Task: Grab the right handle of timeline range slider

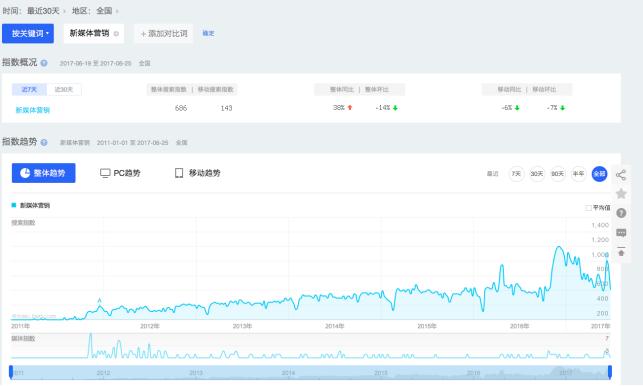Action: point(610,372)
